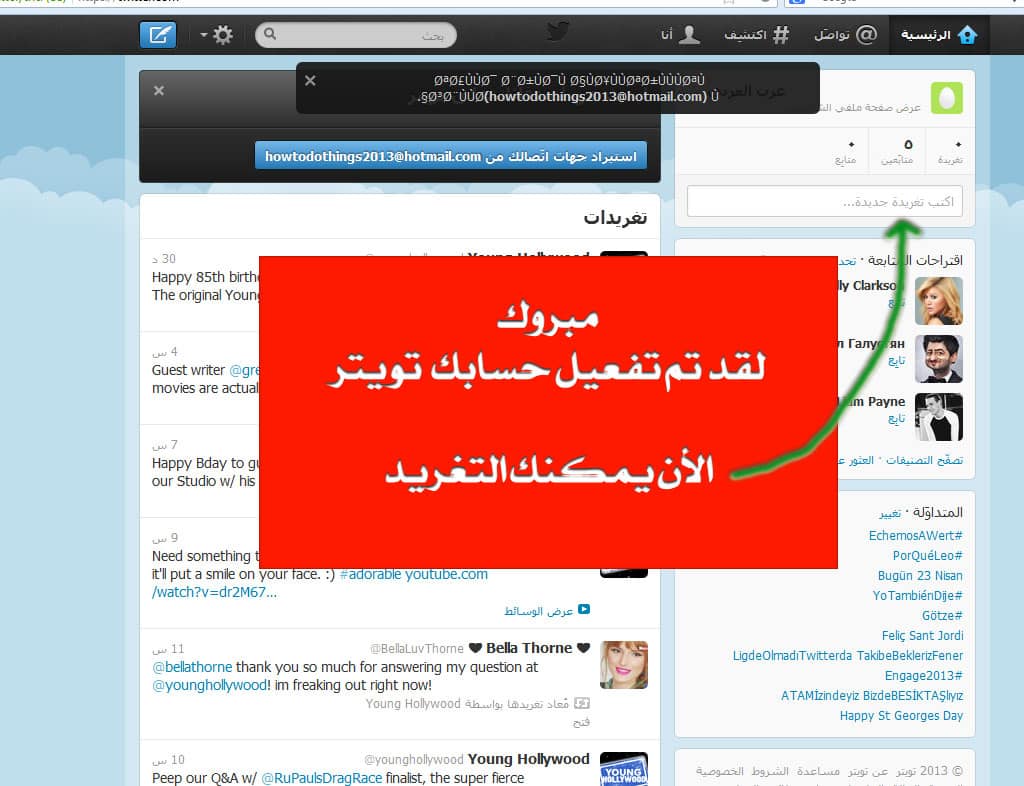The height and width of the screenshot is (786, 1024).
Task: Click عرض الوسائط view media link
Action: point(539,610)
